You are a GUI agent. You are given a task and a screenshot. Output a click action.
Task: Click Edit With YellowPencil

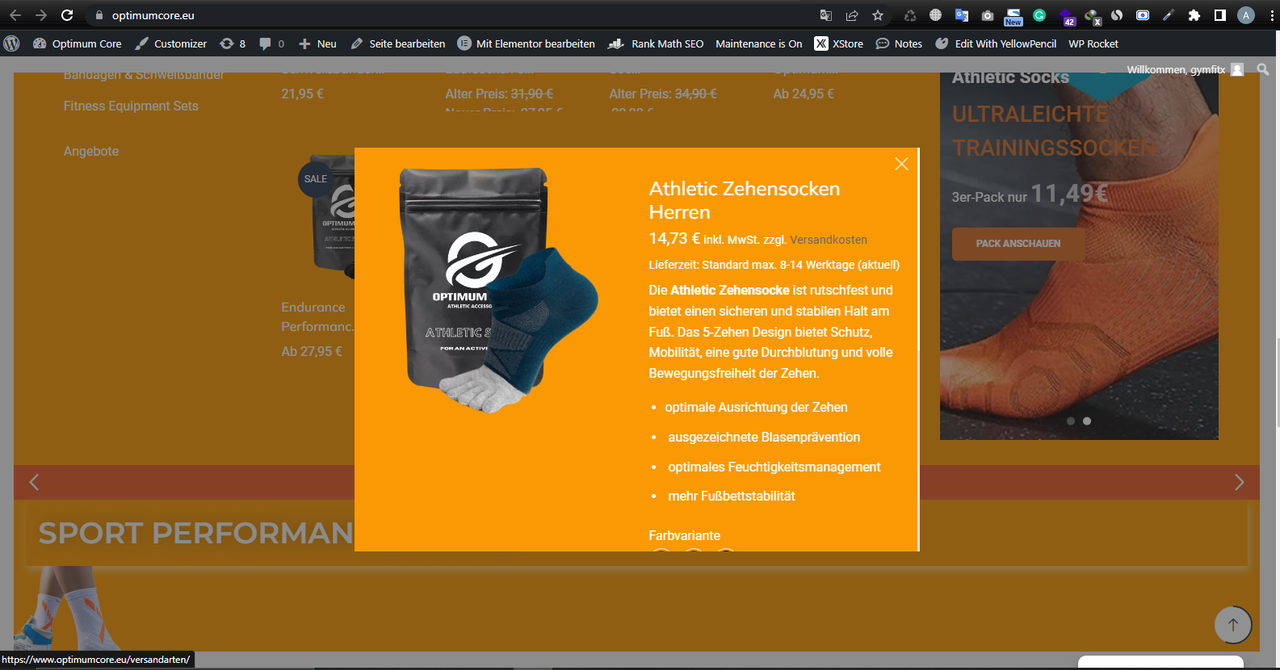pos(996,43)
